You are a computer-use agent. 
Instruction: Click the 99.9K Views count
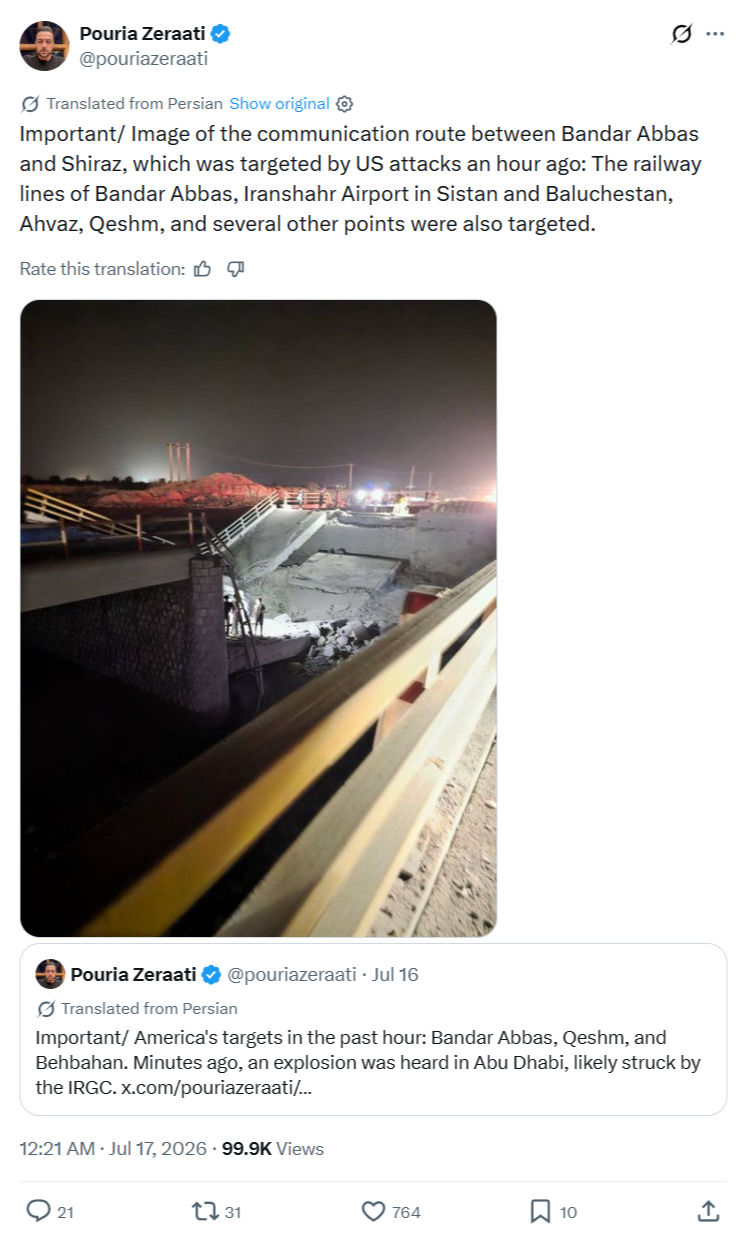(x=272, y=1149)
